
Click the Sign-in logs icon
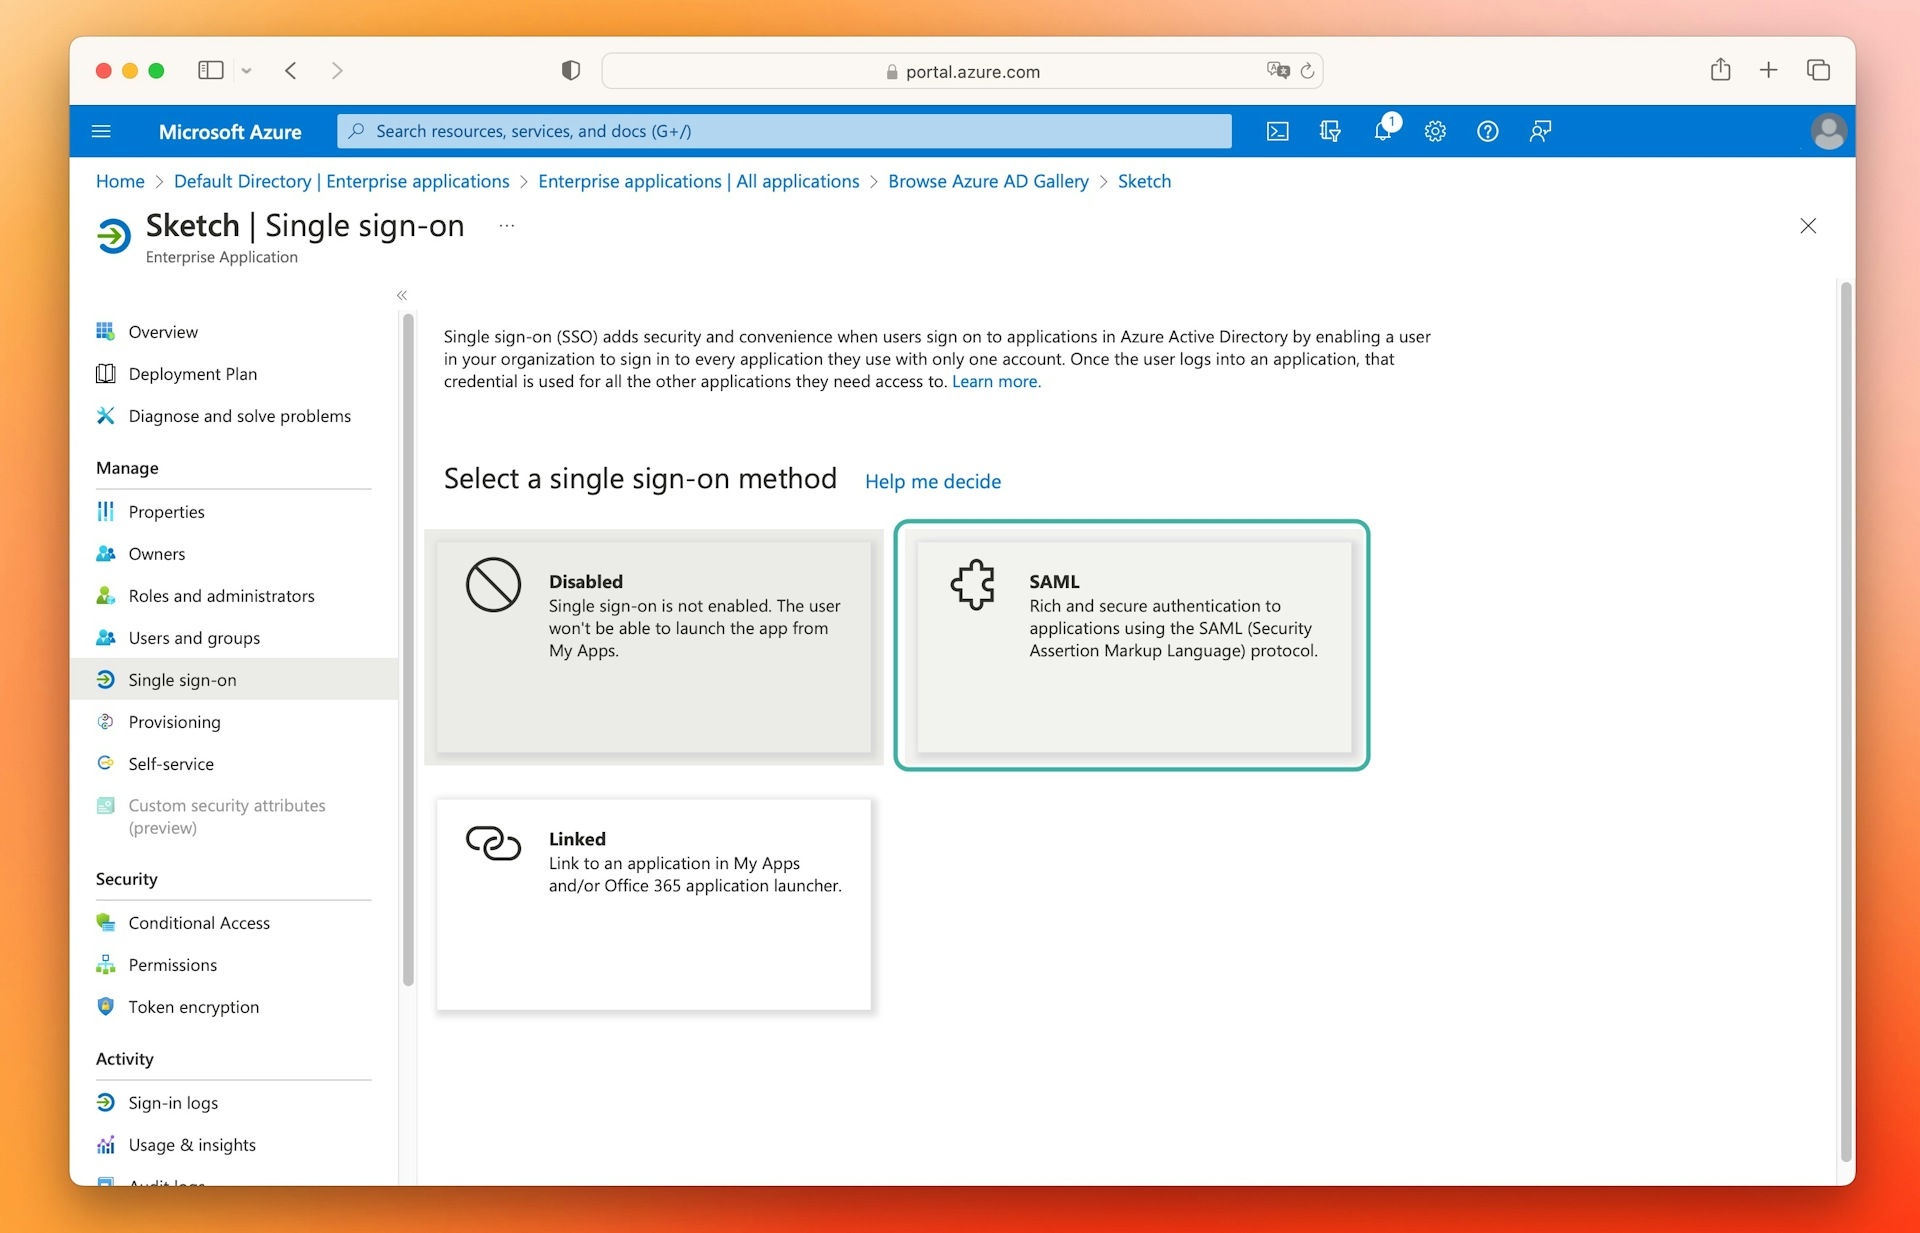[105, 1102]
